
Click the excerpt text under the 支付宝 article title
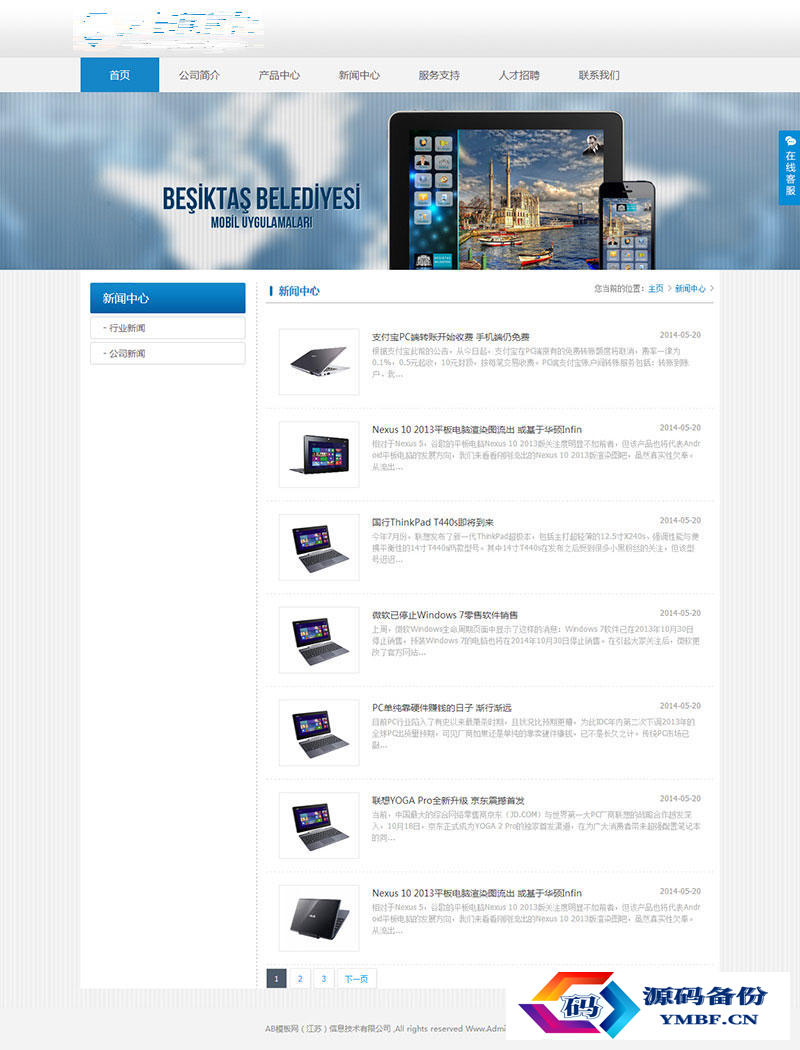[532, 362]
